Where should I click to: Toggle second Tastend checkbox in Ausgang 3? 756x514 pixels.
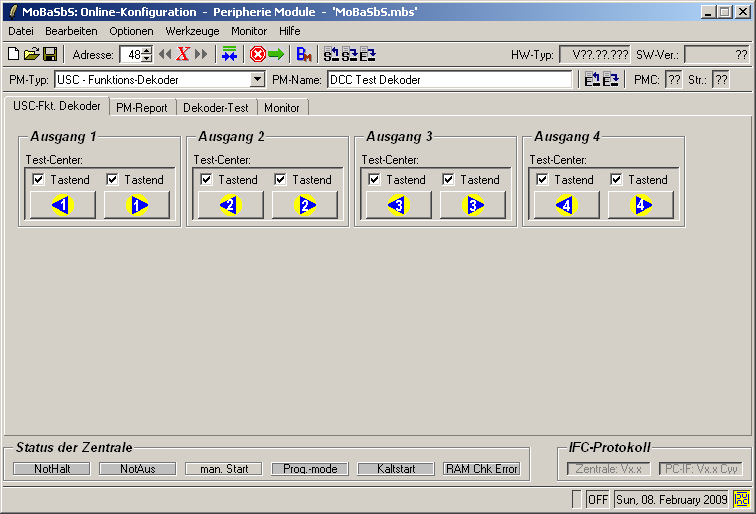[448, 180]
